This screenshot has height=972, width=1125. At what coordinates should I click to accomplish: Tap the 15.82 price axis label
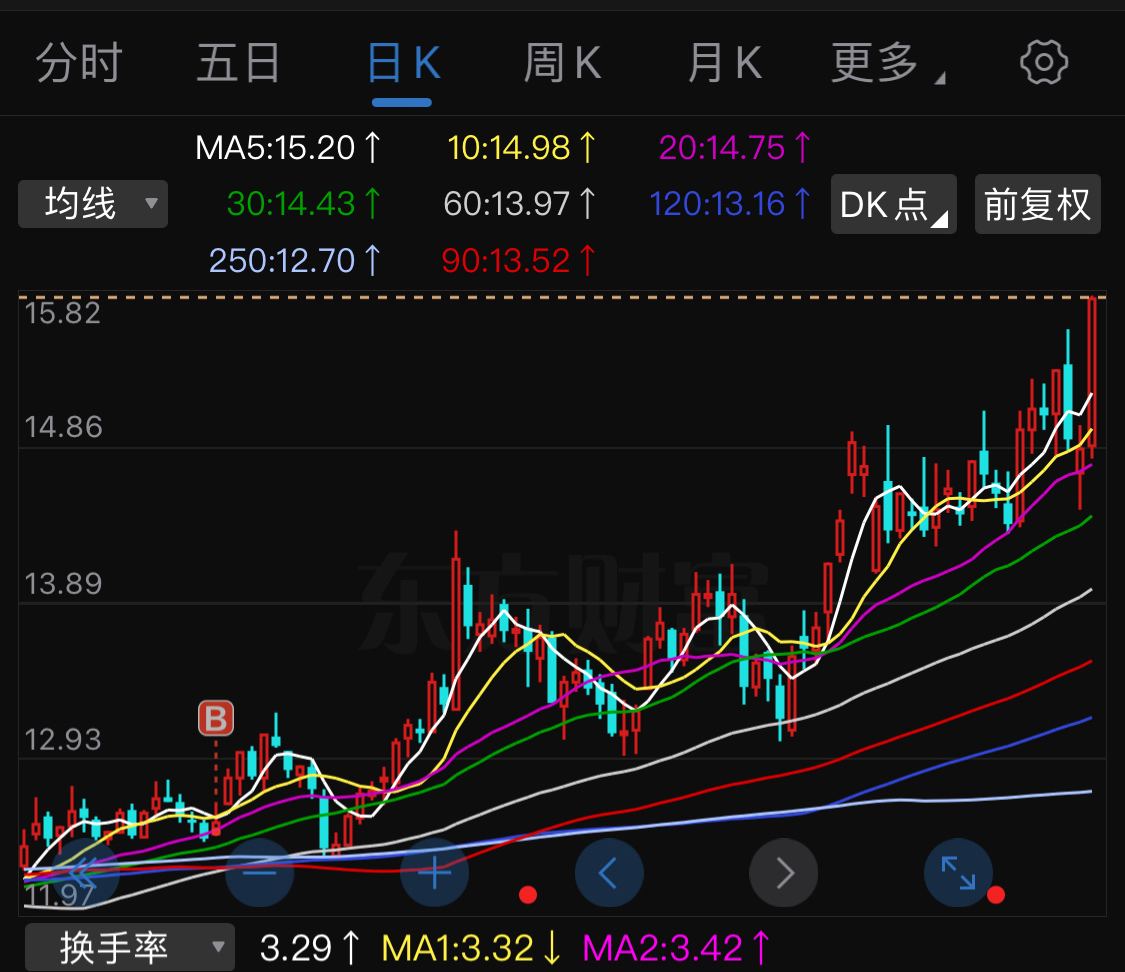62,313
